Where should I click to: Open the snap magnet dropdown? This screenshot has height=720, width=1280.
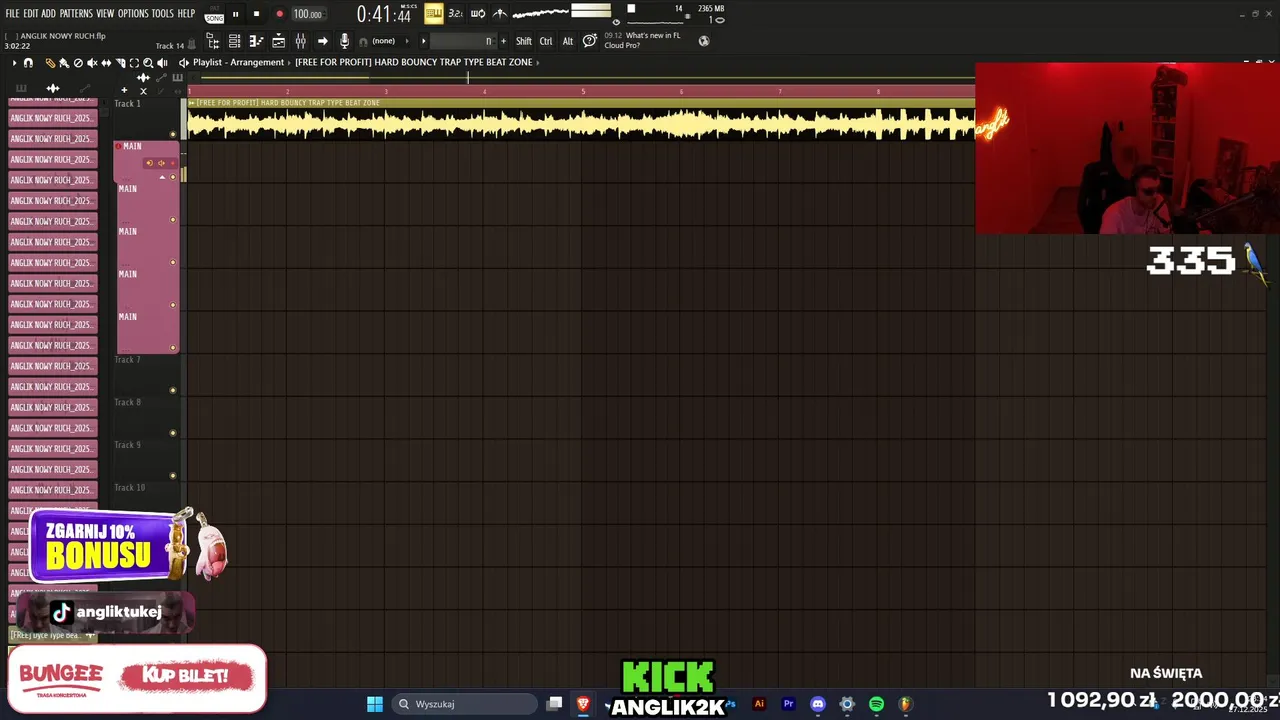click(x=28, y=63)
